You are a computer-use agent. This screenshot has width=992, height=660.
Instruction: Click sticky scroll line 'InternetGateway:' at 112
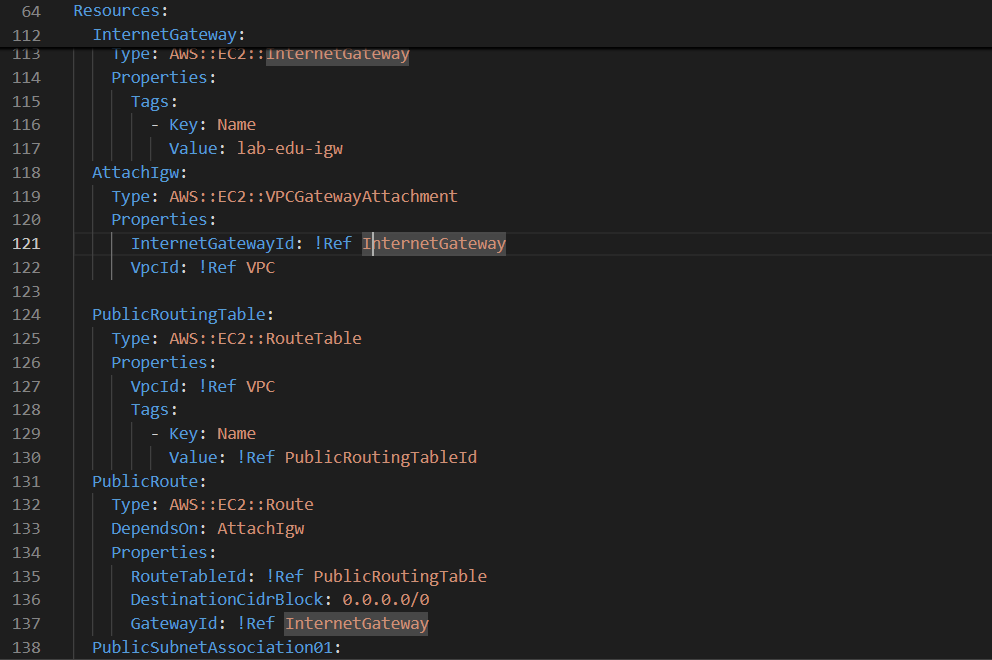point(169,35)
